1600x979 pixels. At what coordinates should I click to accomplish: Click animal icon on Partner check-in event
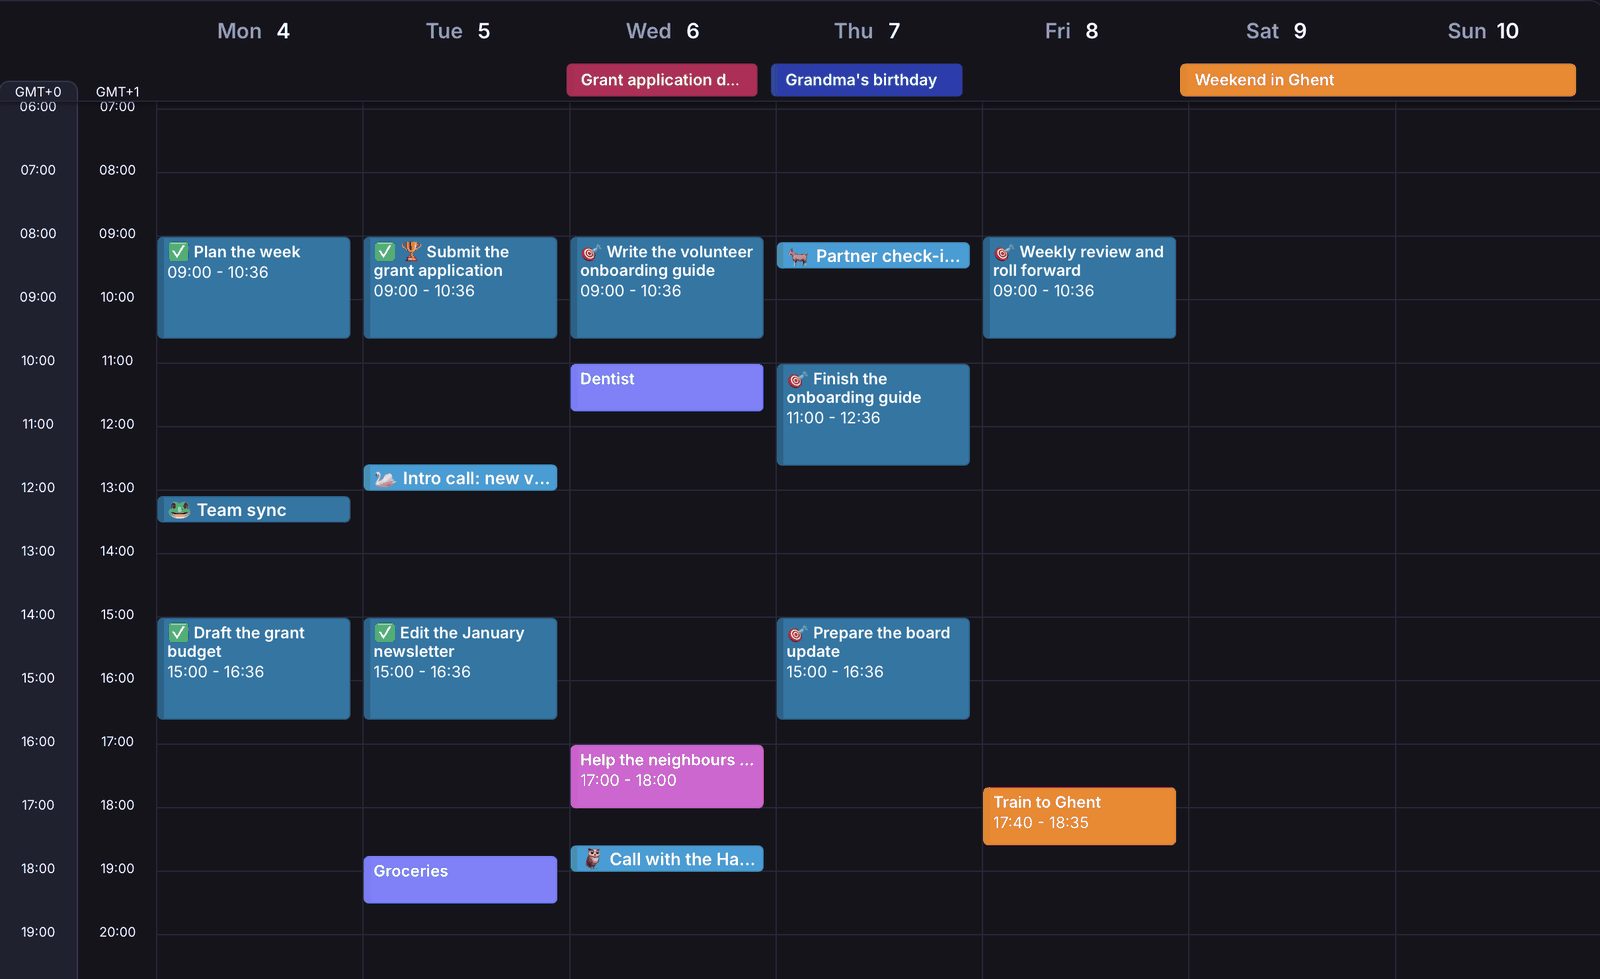[798, 256]
